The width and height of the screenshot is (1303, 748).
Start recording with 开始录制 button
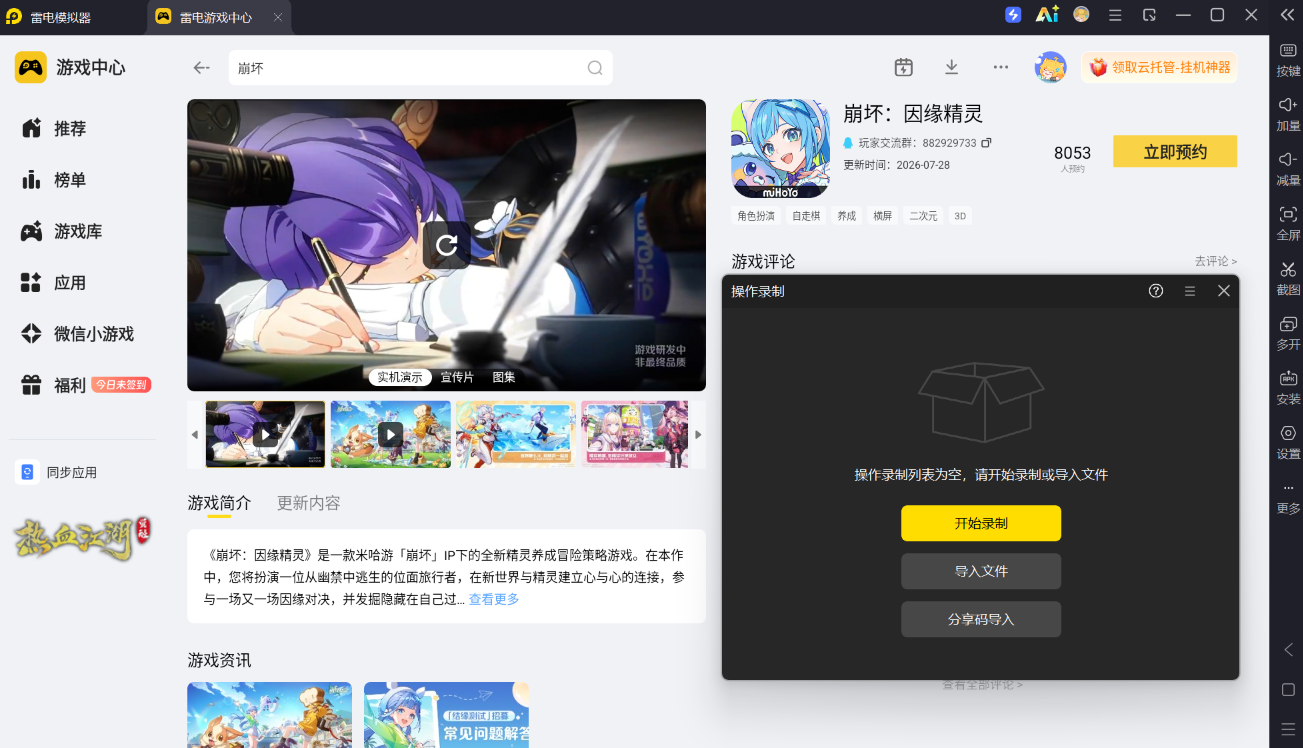click(981, 523)
